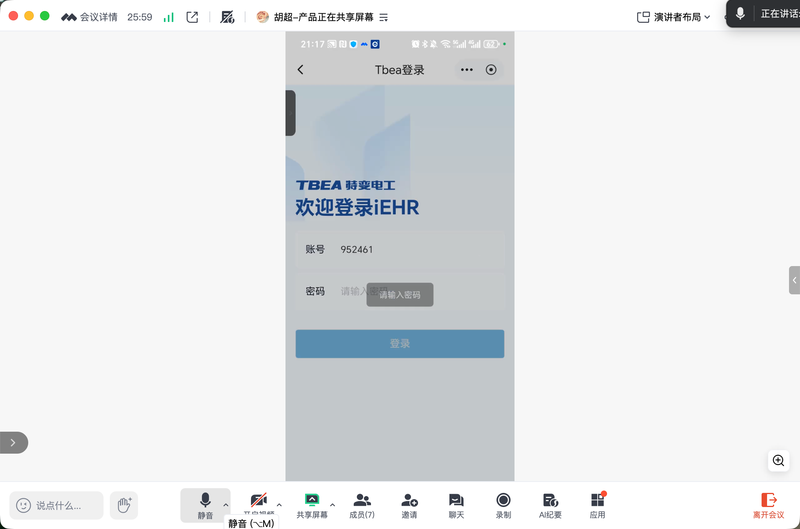Screen dimensions: 800x529
Task: Click the blue 登录 button
Action: tap(400, 344)
